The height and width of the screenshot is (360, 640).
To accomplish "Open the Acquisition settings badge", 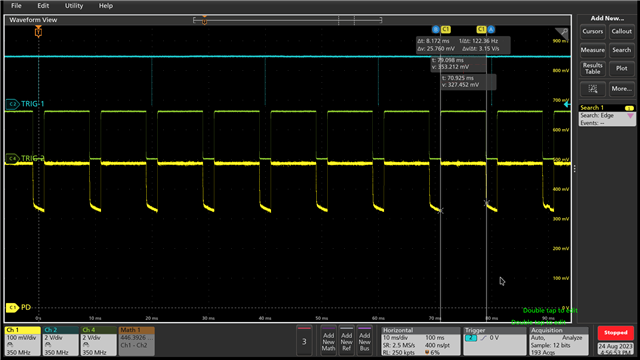I will (x=558, y=341).
